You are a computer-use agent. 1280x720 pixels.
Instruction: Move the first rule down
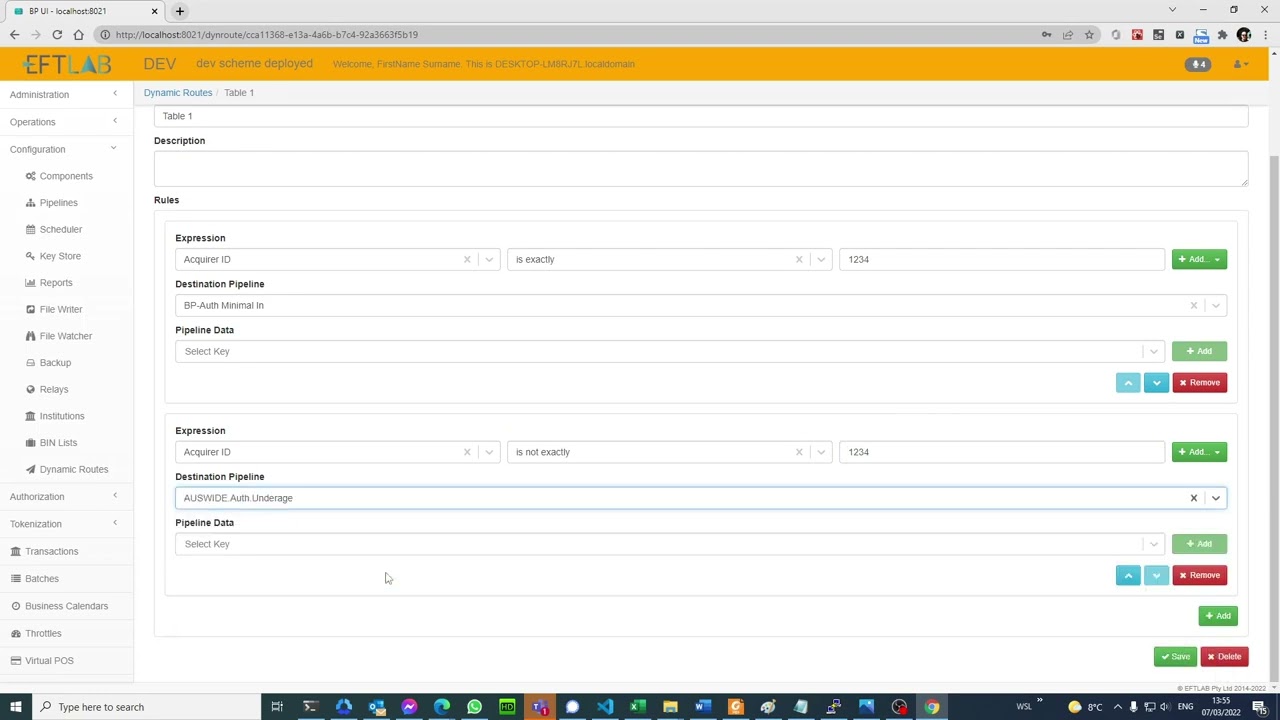[1156, 382]
